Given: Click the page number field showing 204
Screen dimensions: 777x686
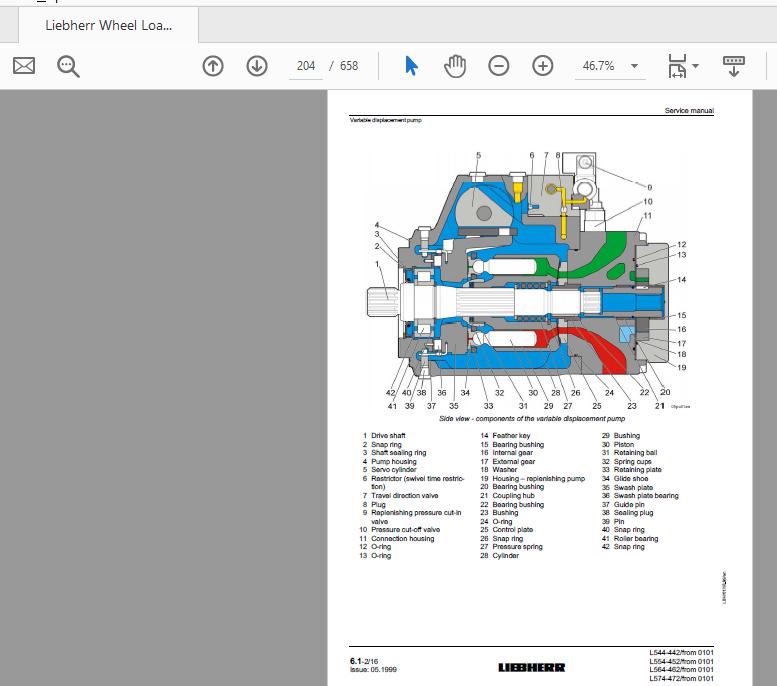Looking at the screenshot, I should pyautogui.click(x=306, y=66).
